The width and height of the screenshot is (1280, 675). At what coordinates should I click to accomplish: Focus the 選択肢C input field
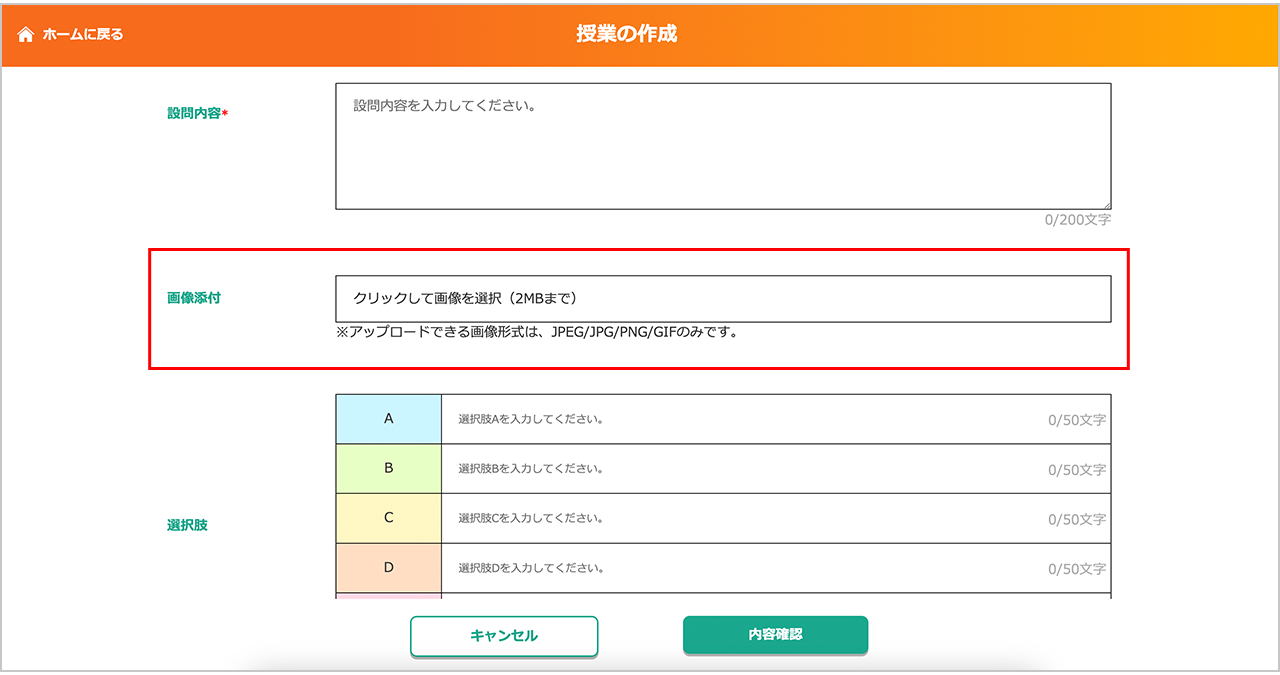(740, 519)
